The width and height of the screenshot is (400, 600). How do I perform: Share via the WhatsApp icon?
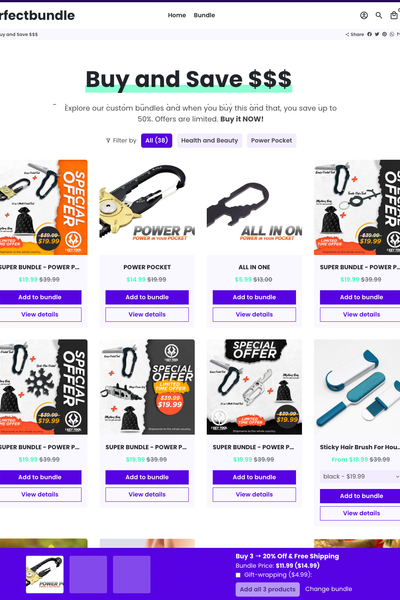[x=392, y=34]
